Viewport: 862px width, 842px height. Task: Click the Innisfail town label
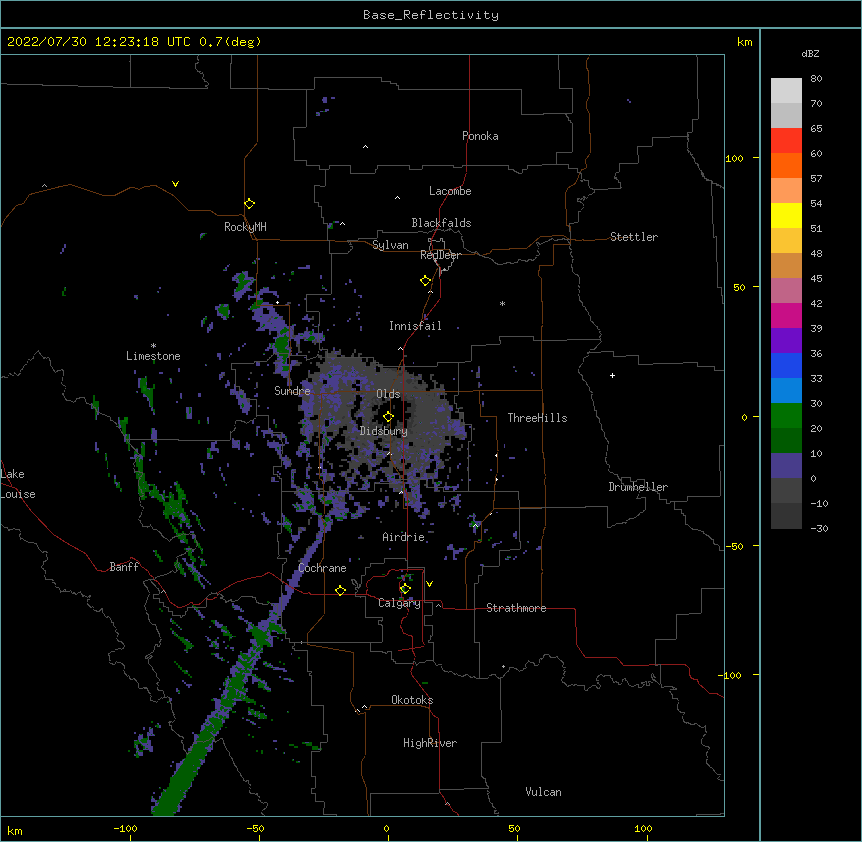point(415,326)
